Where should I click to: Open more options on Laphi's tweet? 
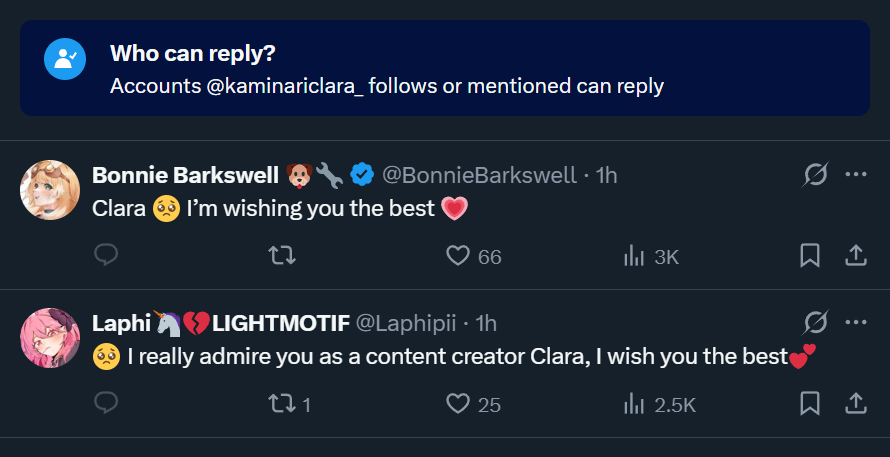click(x=856, y=322)
